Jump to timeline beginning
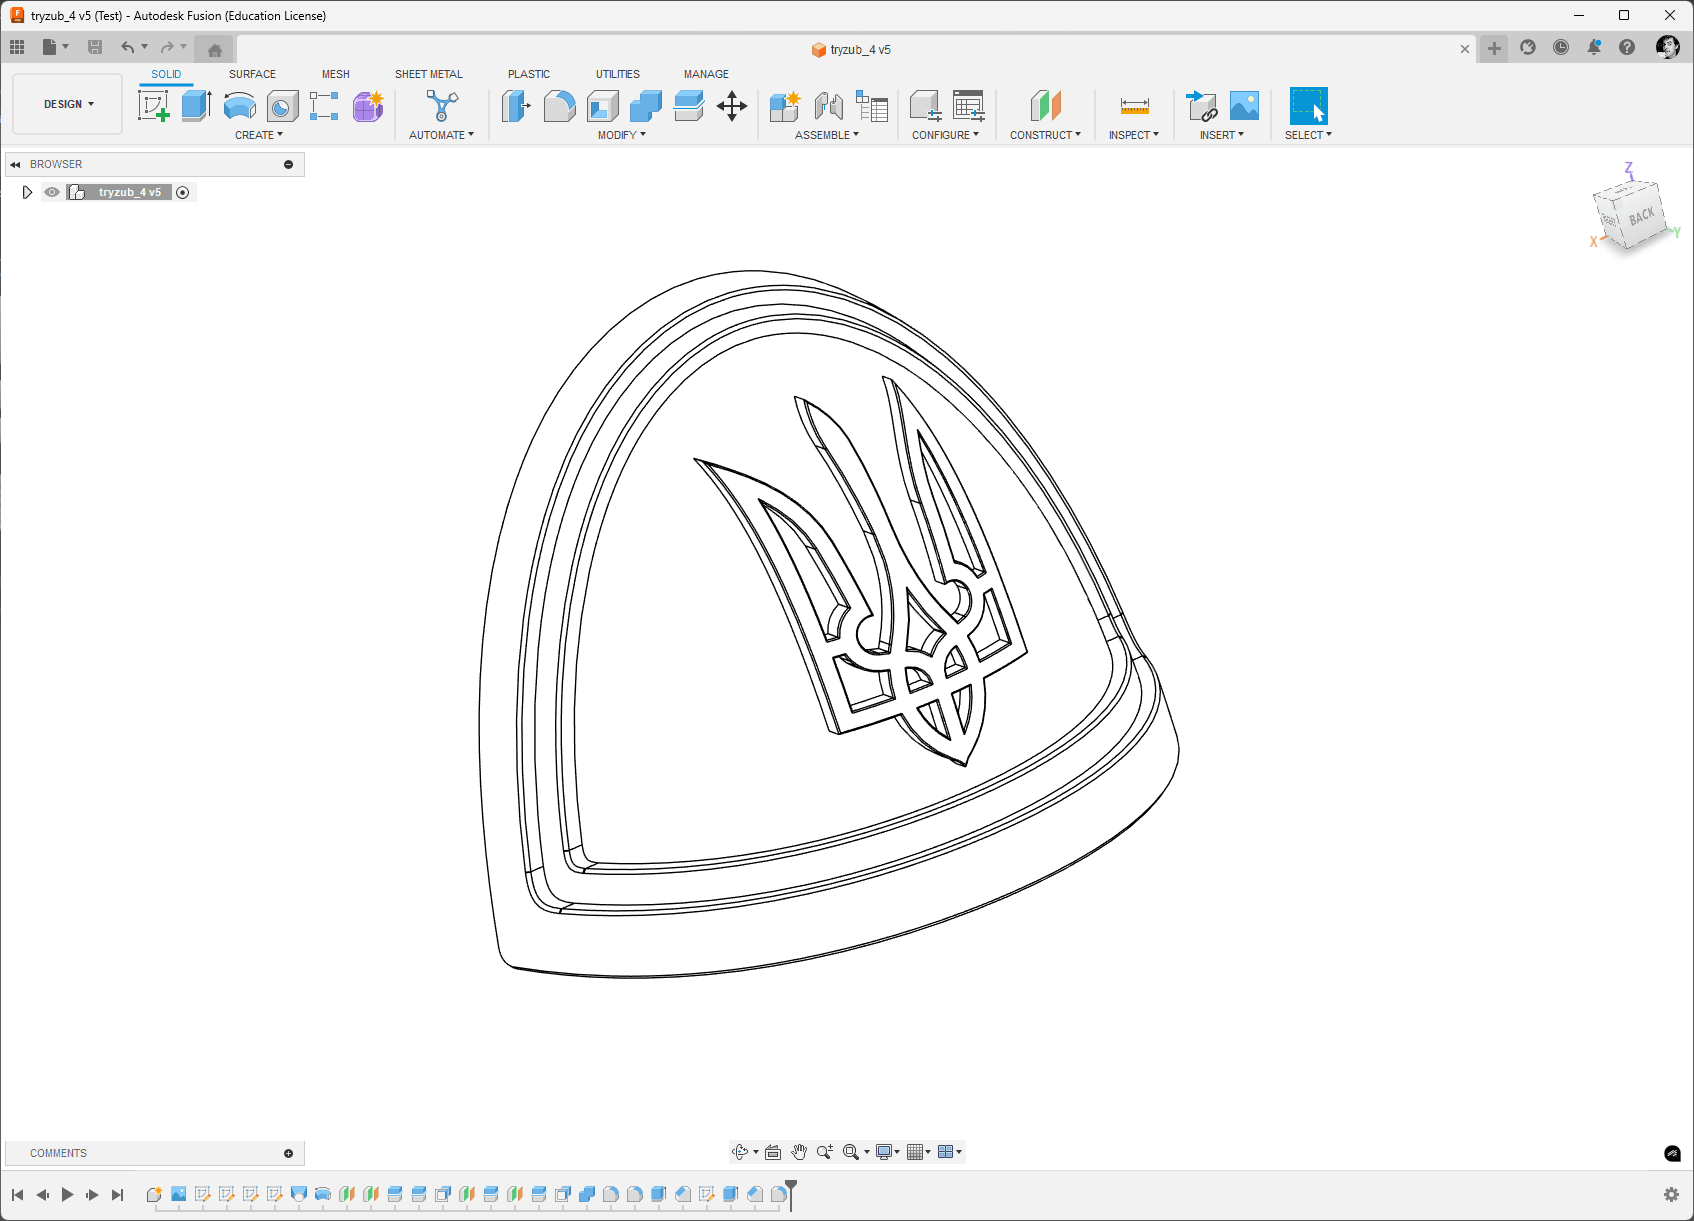This screenshot has height=1221, width=1694. (x=17, y=1194)
